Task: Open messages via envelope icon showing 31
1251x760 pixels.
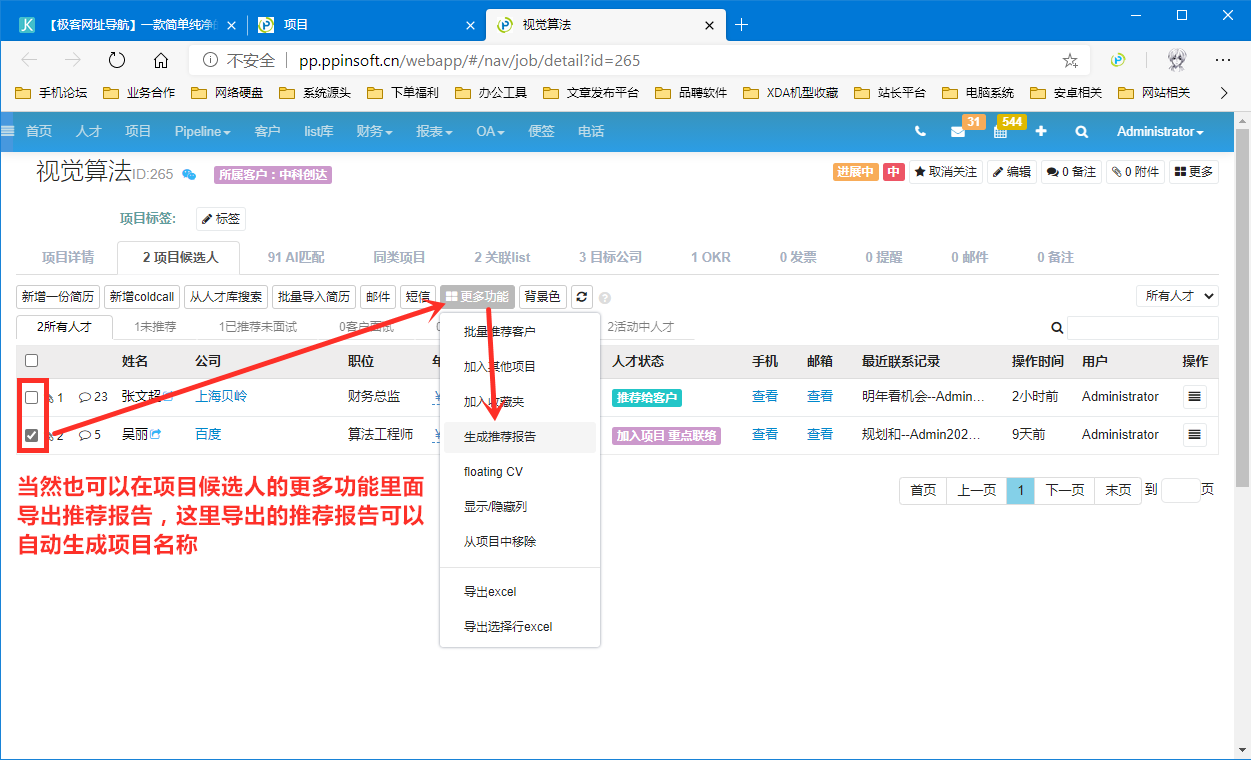Action: [x=960, y=131]
